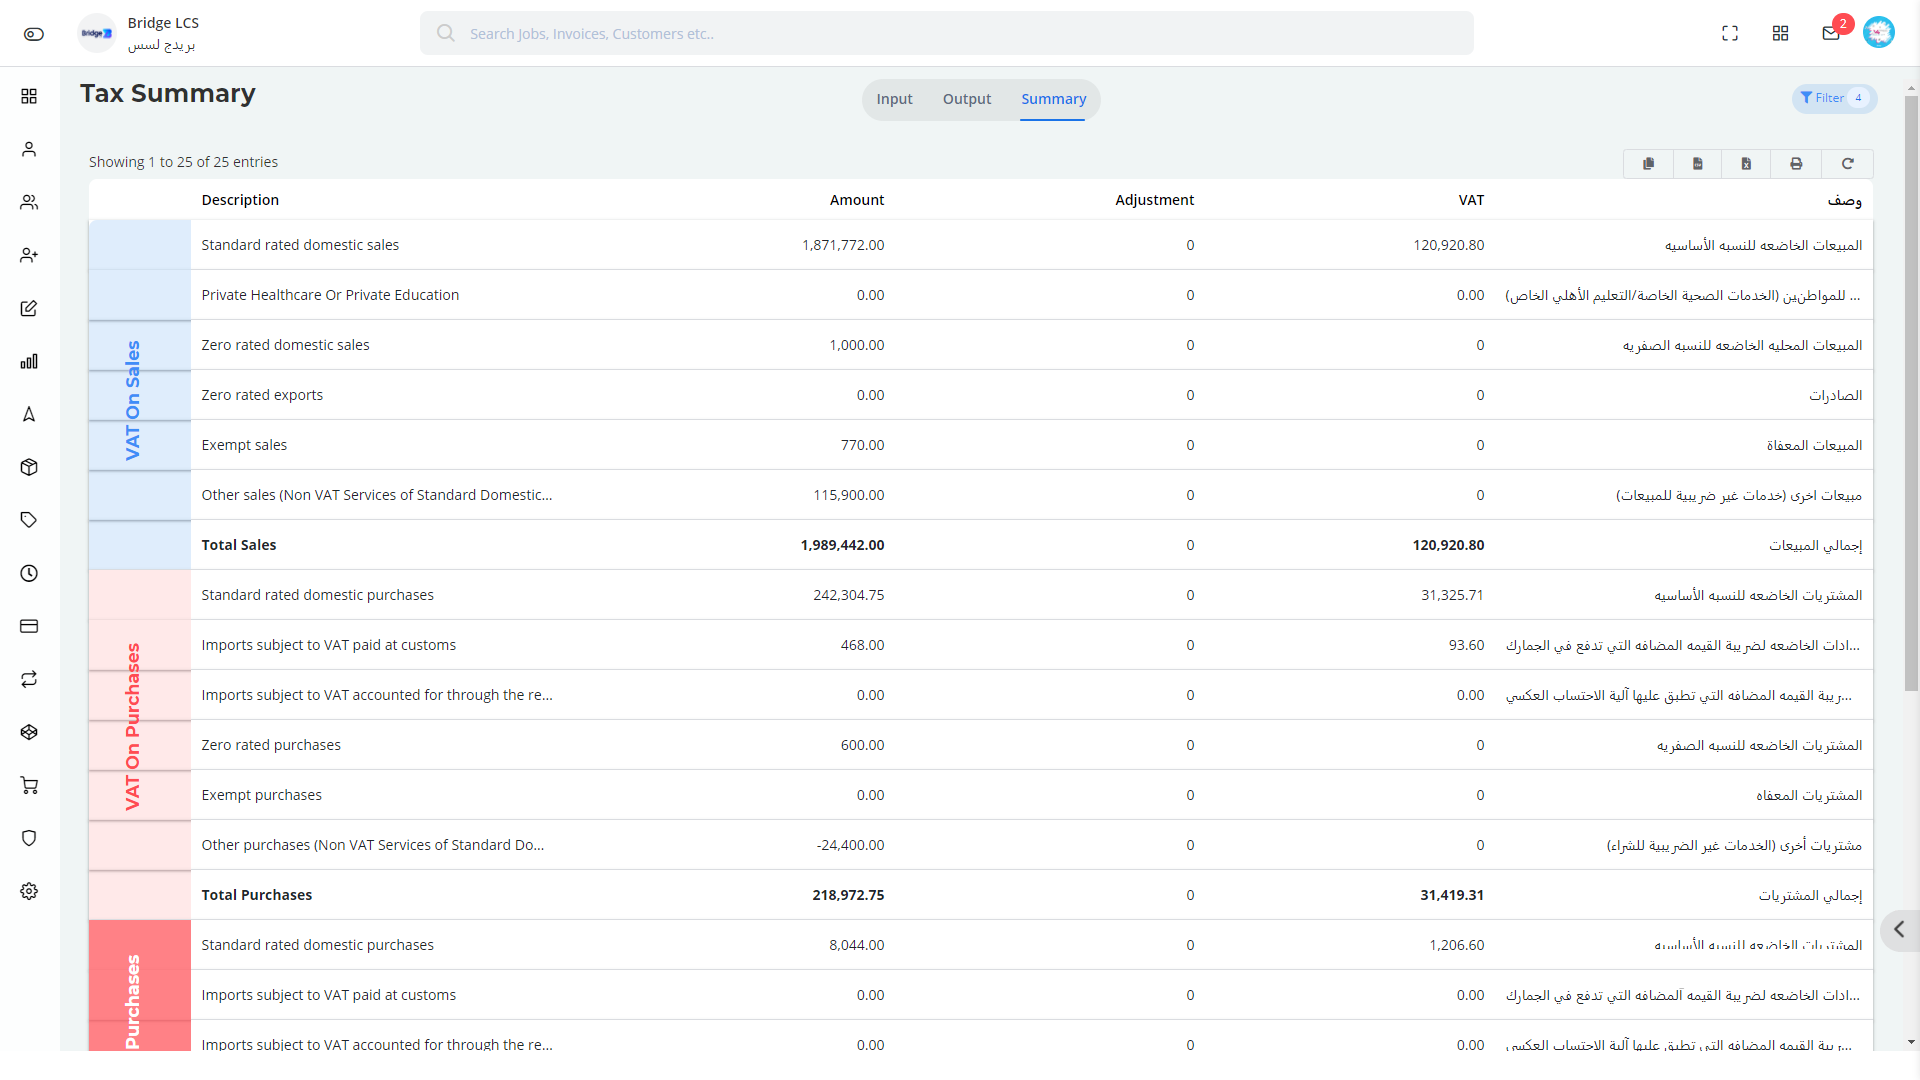1920x1080 pixels.
Task: Enable the Summary view toggle
Action: pyautogui.click(x=1052, y=99)
